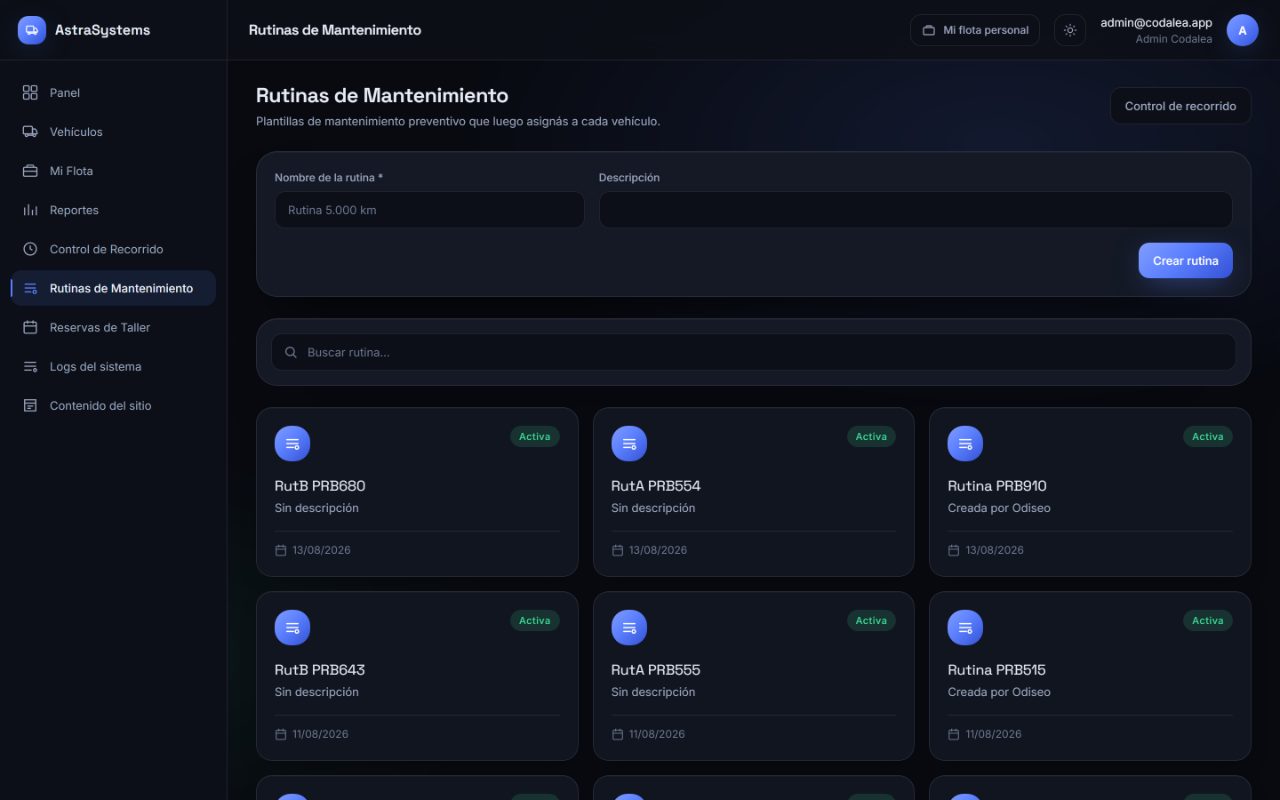1280x800 pixels.
Task: Click the Panel grid icon in sidebar
Action: click(30, 93)
